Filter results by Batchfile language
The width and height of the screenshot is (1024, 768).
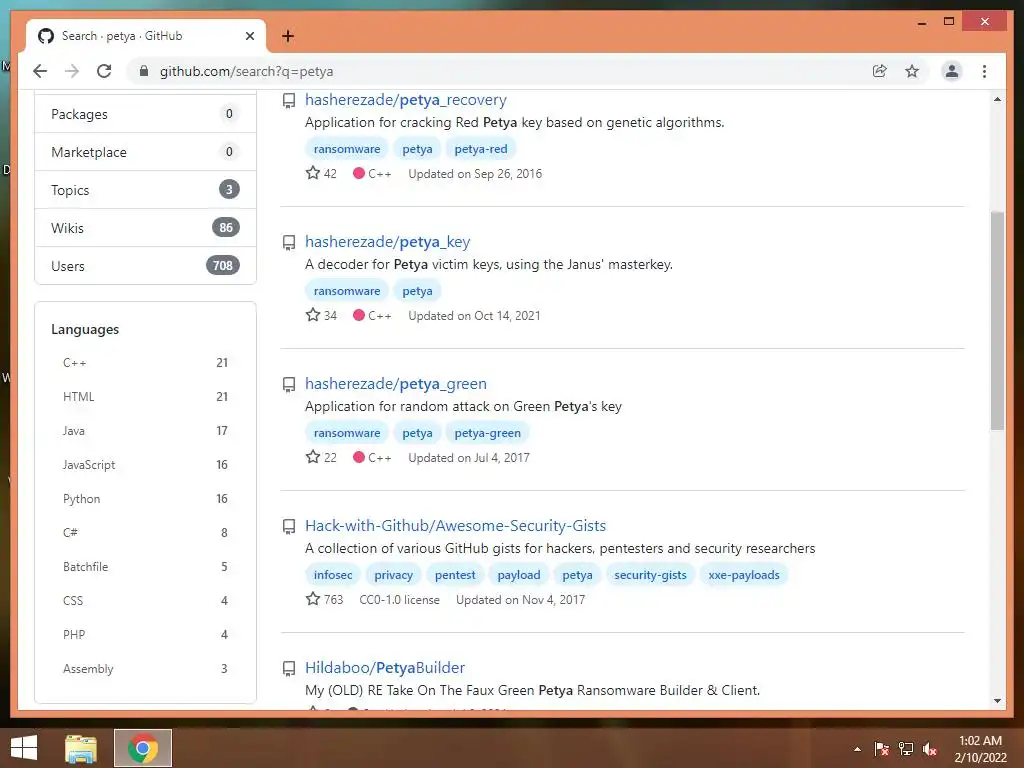point(145,566)
